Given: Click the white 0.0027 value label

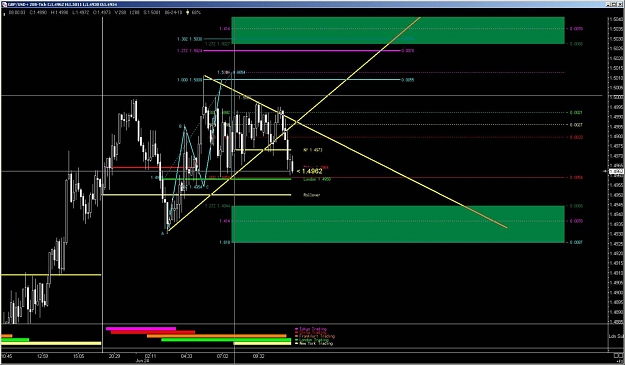Looking at the screenshot, I should click(x=576, y=125).
